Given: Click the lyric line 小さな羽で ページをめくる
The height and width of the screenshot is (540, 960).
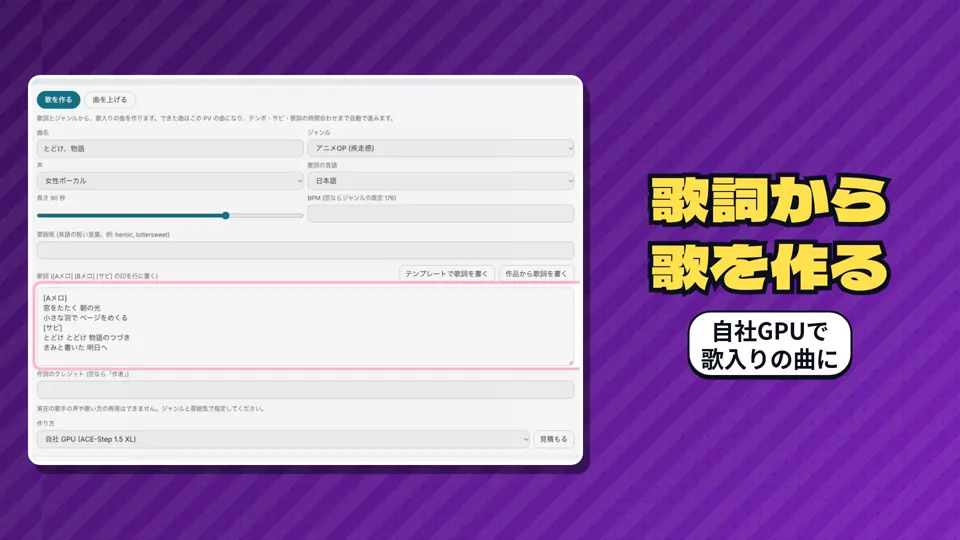Looking at the screenshot, I should coord(86,318).
